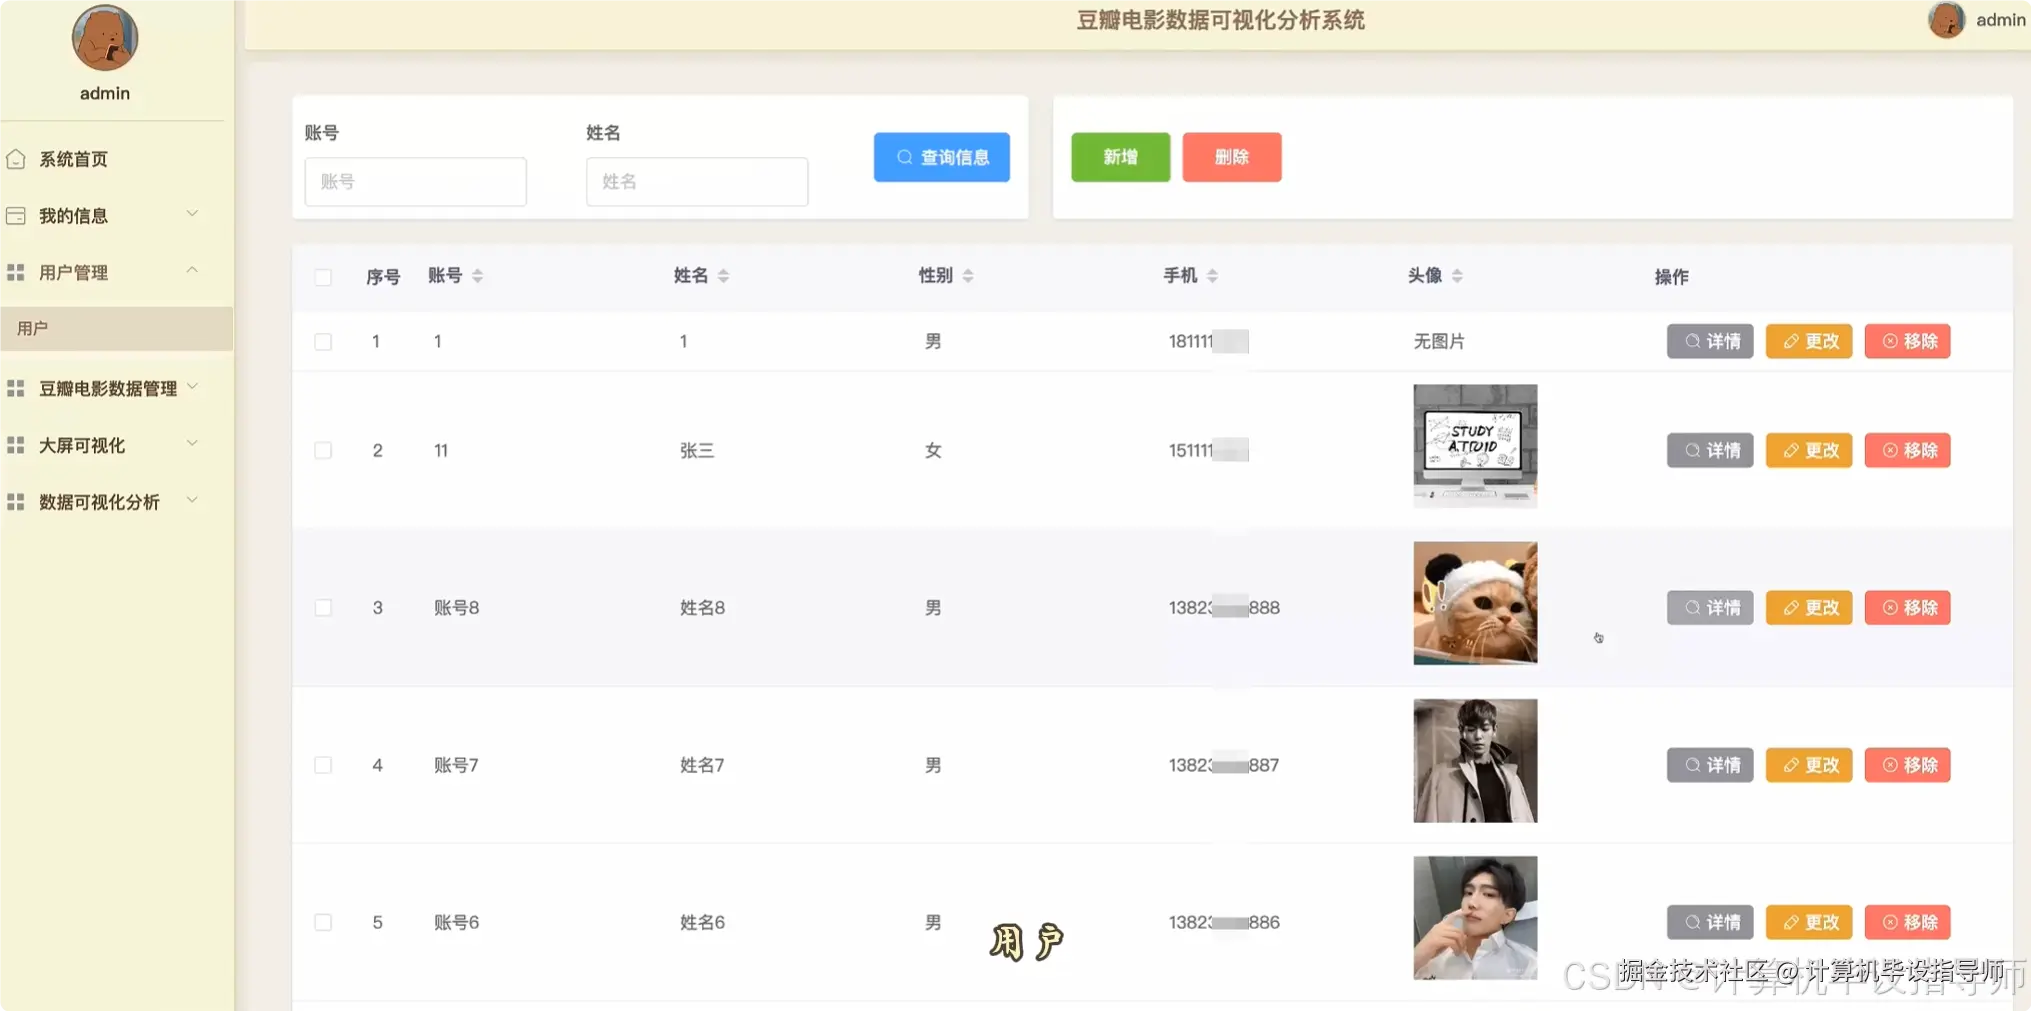This screenshot has width=2031, height=1011.
Task: Expand the 豆瓣电影数据管理 dropdown arrow
Action: (192, 388)
